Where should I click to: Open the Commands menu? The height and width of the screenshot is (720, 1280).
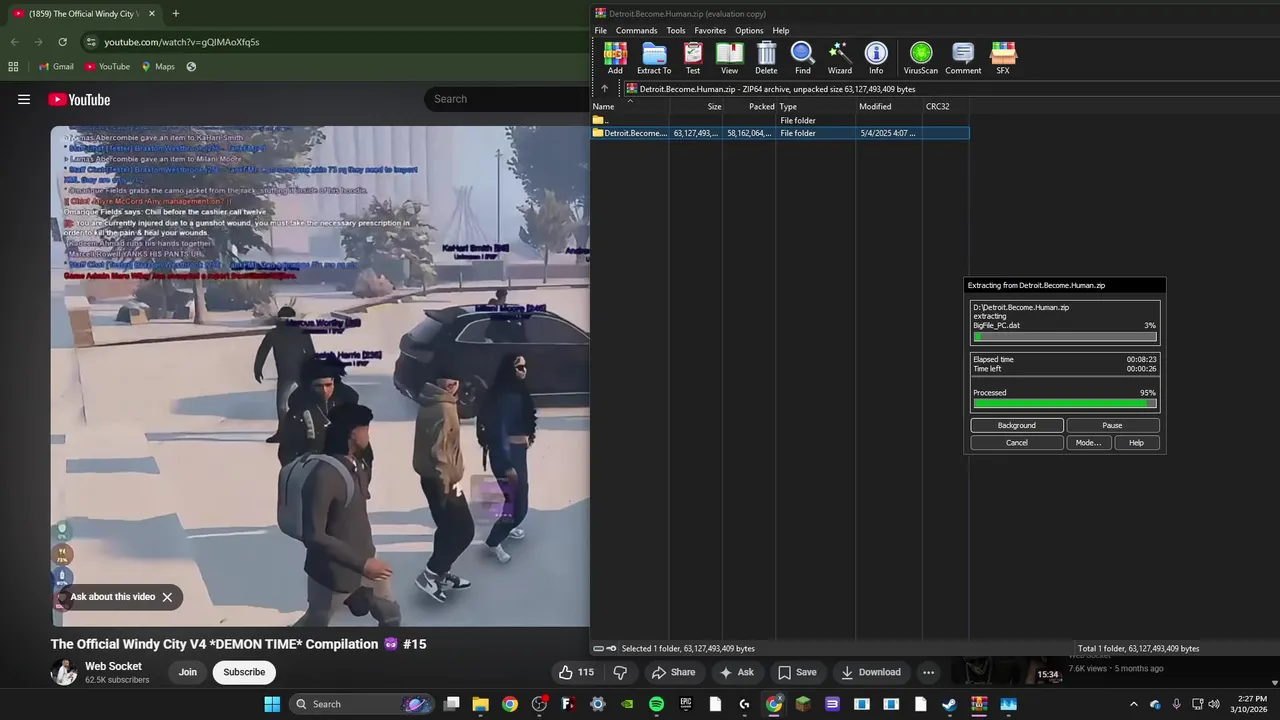(637, 30)
